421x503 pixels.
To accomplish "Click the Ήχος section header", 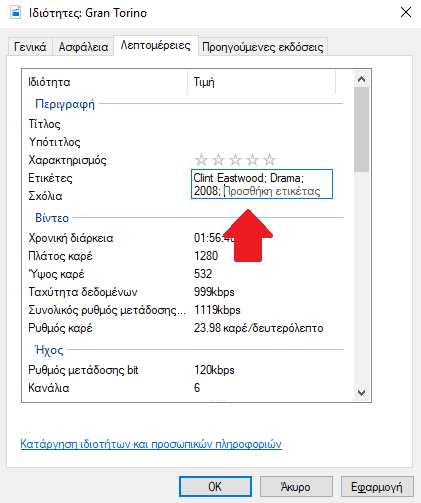I will coord(49,350).
